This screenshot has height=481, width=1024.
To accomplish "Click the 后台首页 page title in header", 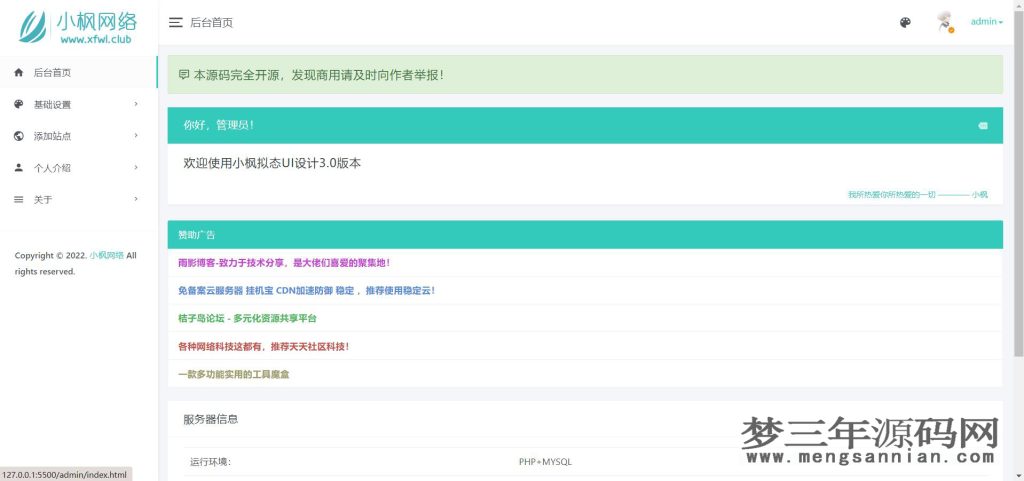I will (212, 23).
